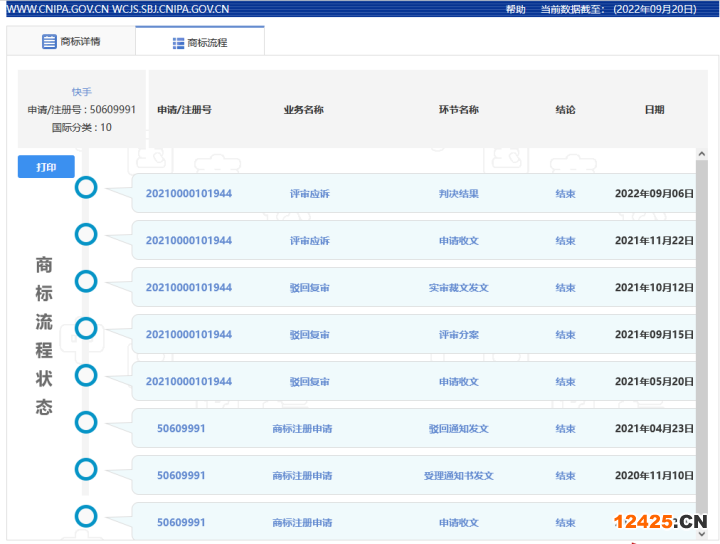Click timeline circle for 2021年10月12日 row
Image resolution: width=720 pixels, height=544 pixels.
(86, 281)
